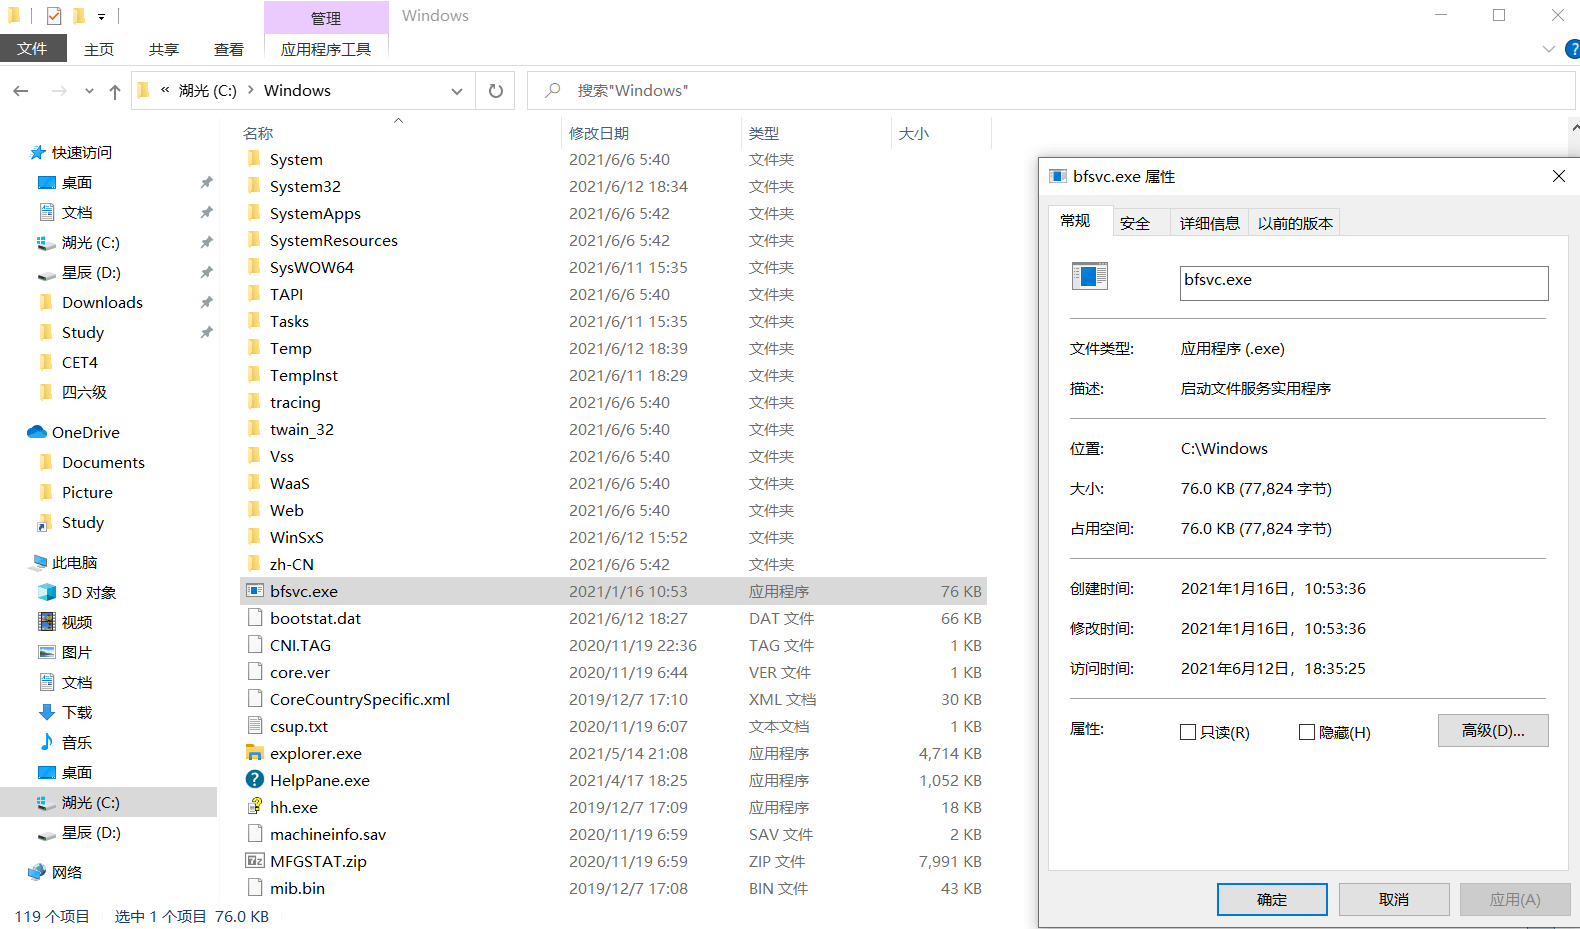Click the 网络 network icon
Image resolution: width=1580 pixels, height=929 pixels.
tap(37, 872)
